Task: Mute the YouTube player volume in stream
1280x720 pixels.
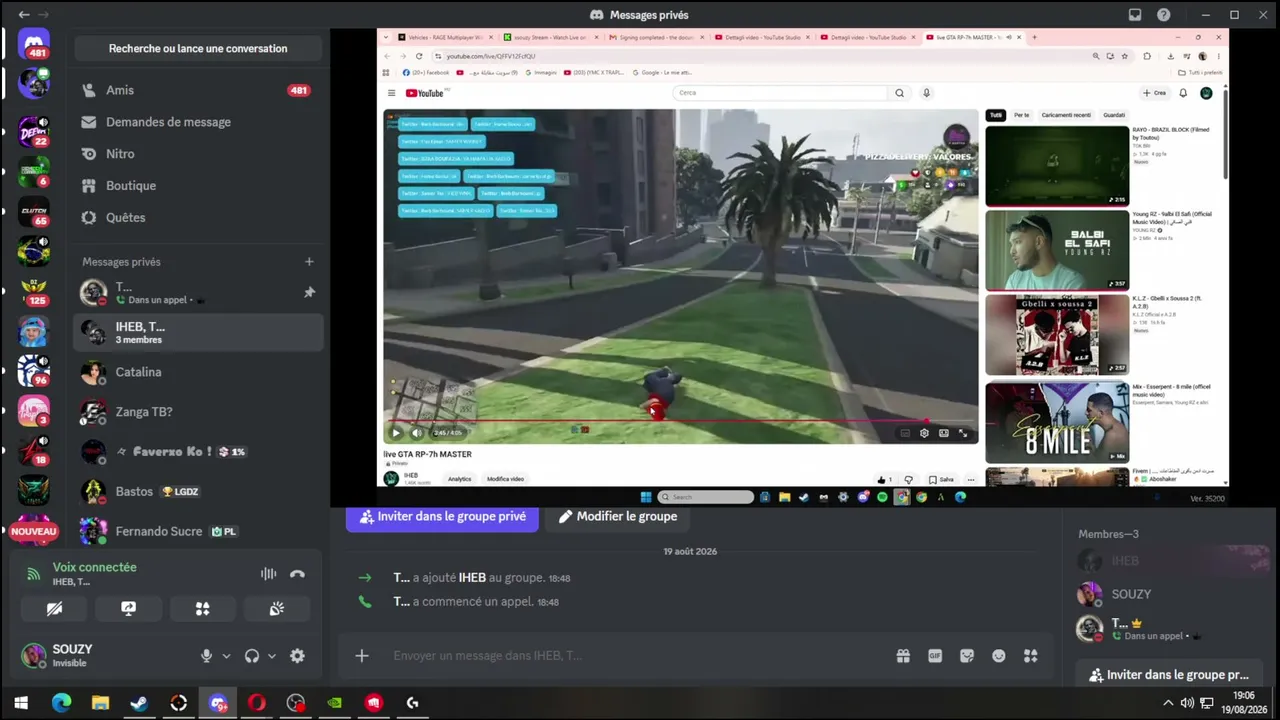Action: click(416, 433)
